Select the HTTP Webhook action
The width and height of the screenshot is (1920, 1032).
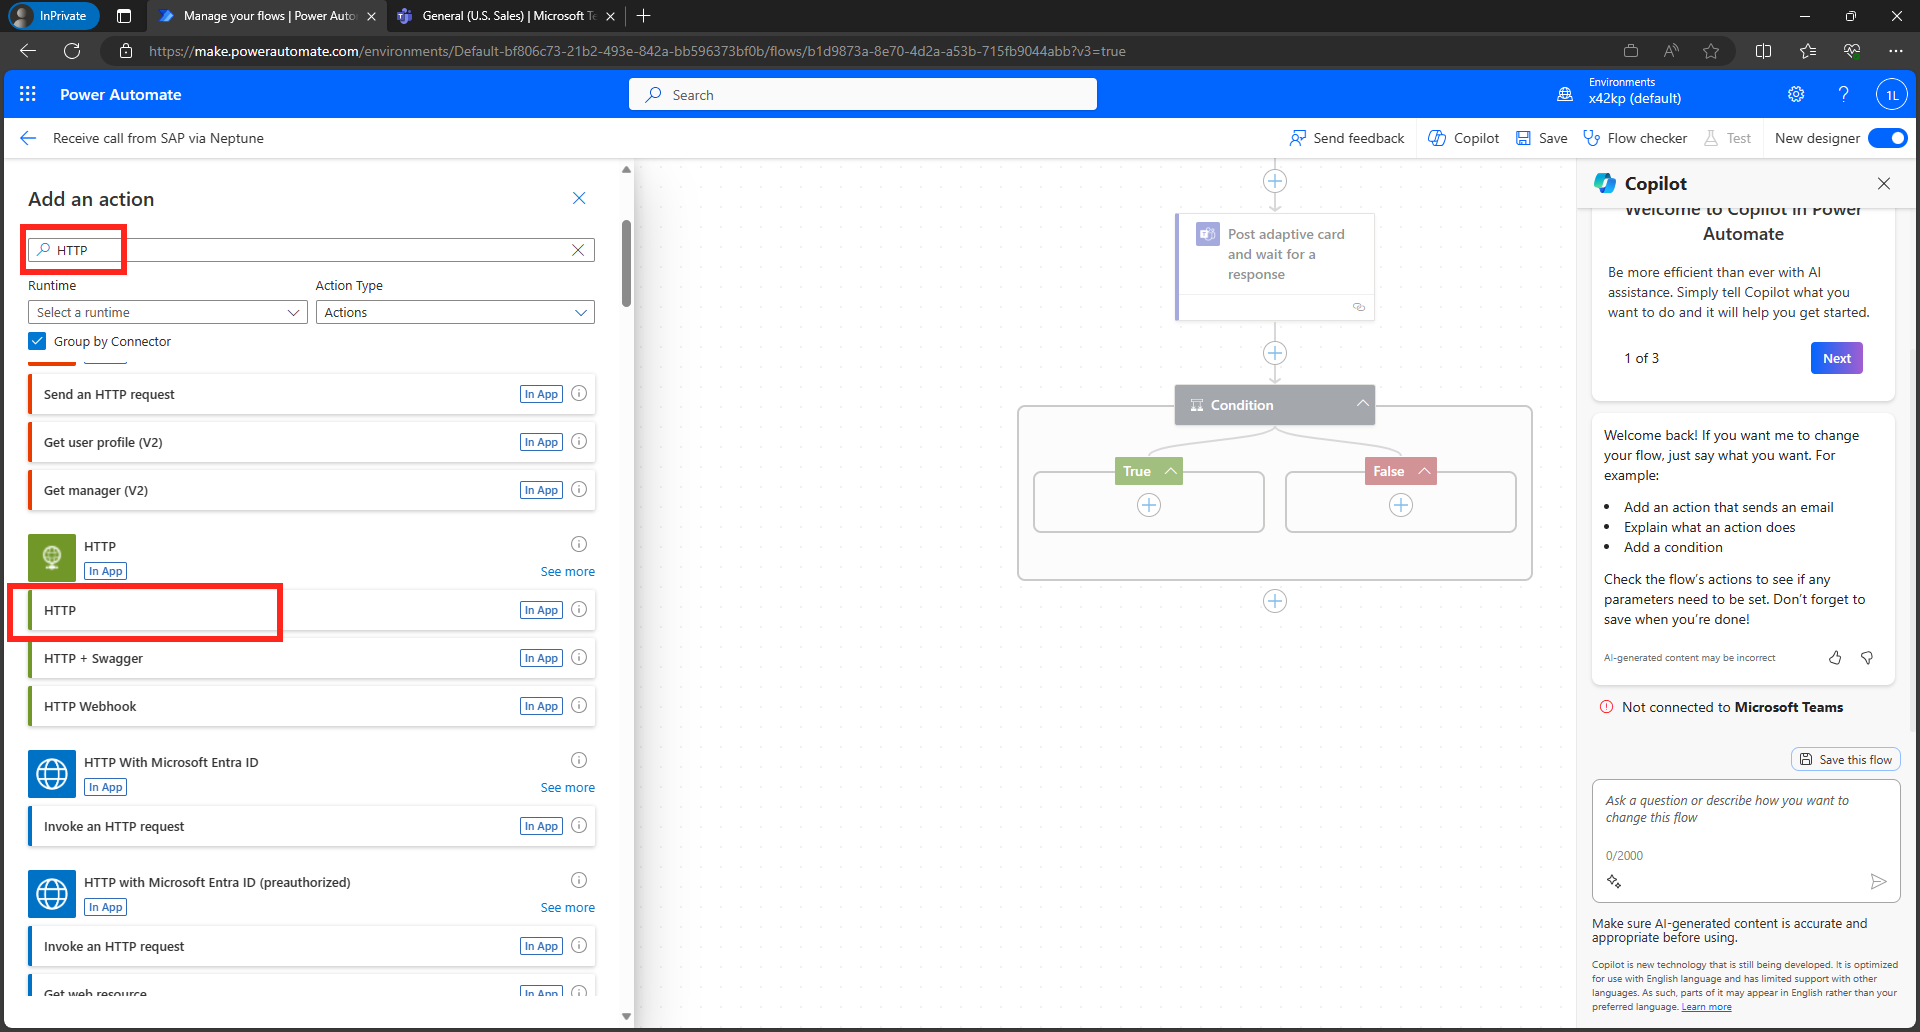coord(312,706)
